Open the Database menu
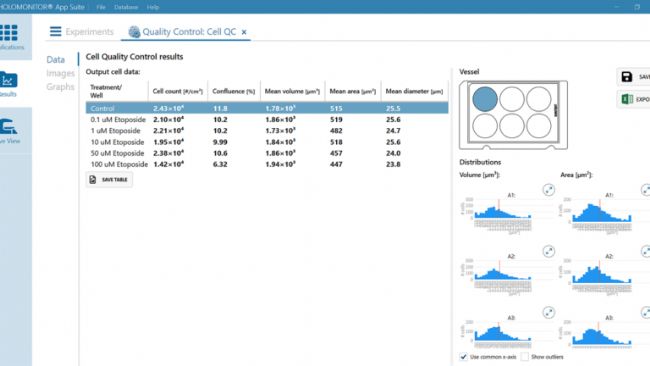 (x=126, y=7)
